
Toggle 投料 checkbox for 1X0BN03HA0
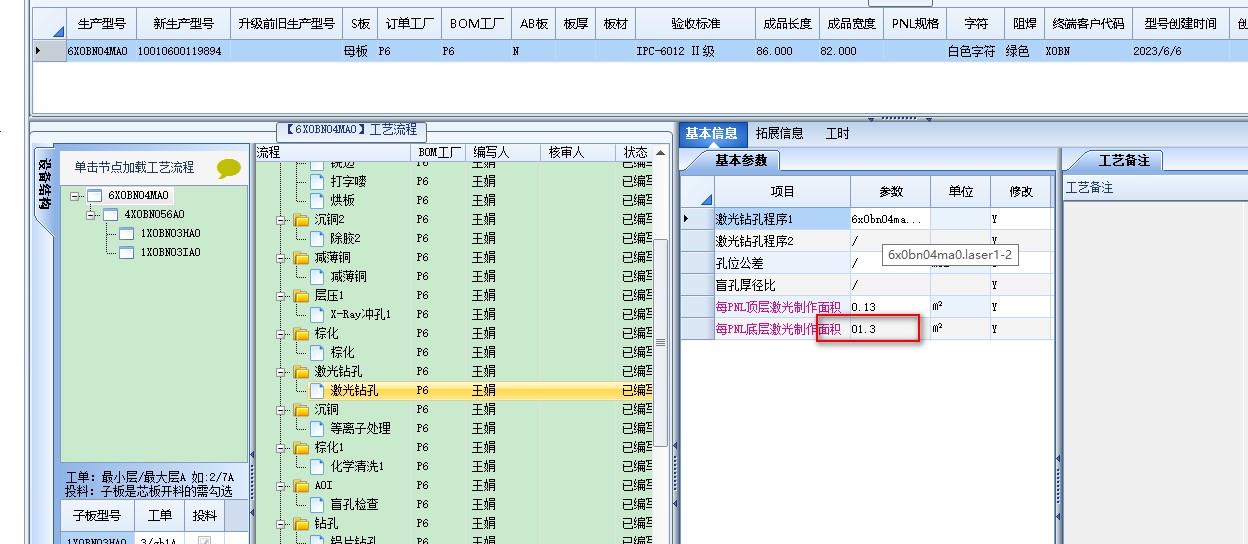point(204,540)
